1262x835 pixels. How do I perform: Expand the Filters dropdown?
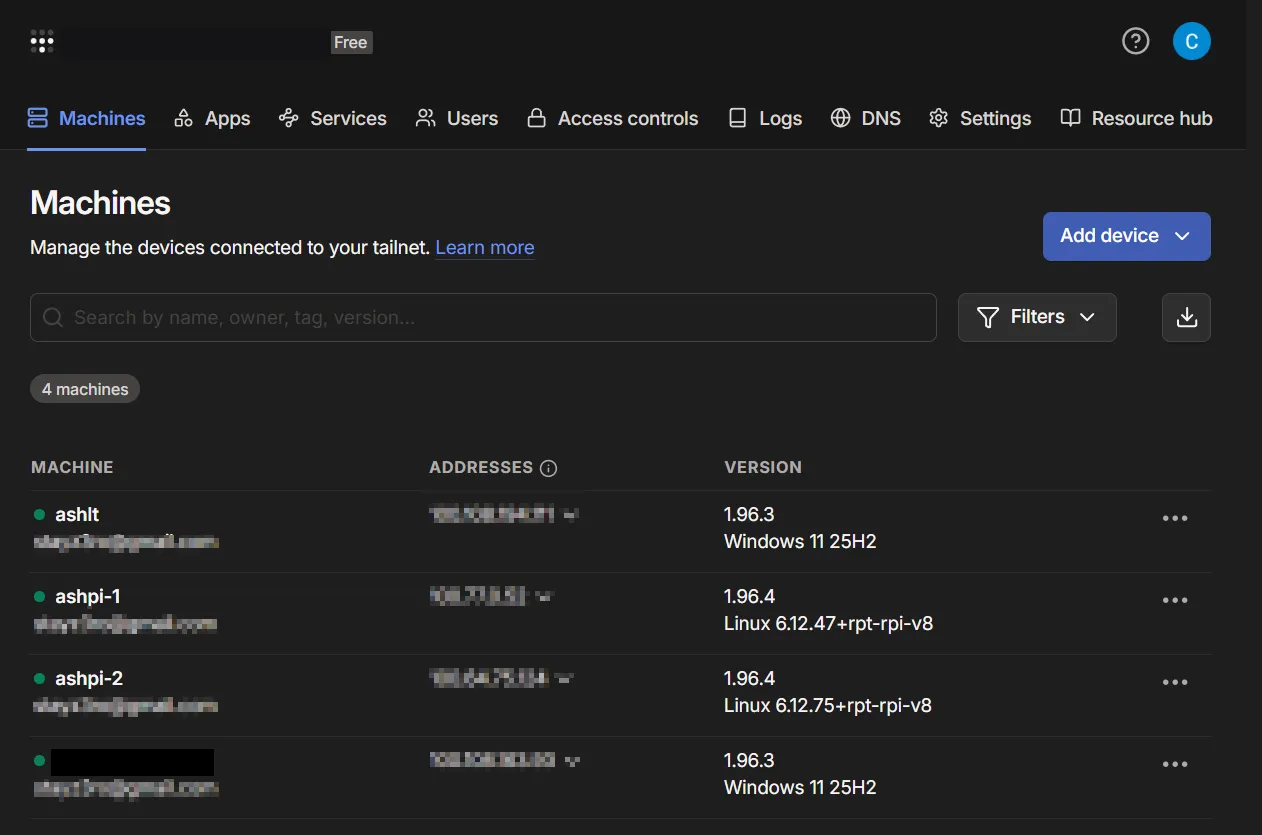[x=1037, y=317]
